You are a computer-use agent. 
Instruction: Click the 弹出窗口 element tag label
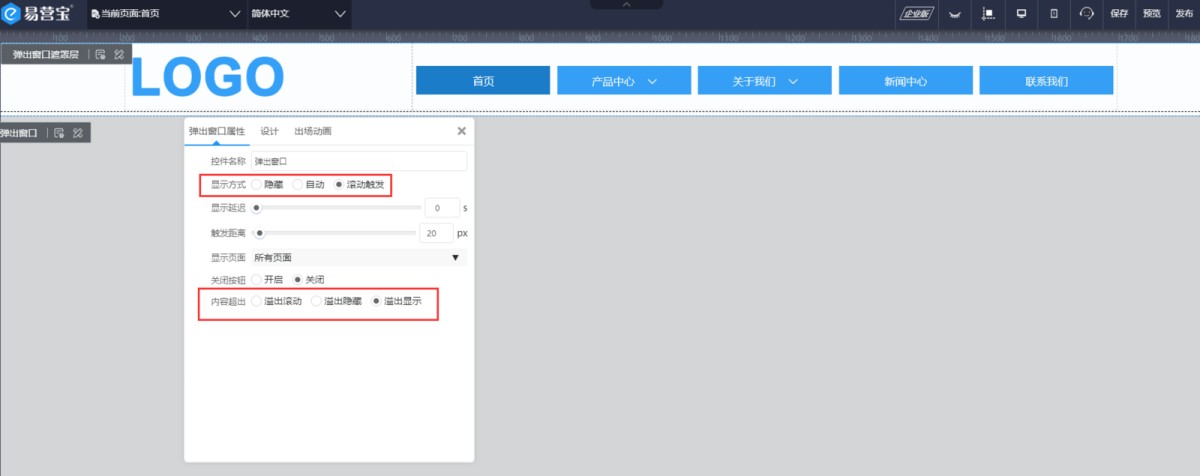click(19, 133)
